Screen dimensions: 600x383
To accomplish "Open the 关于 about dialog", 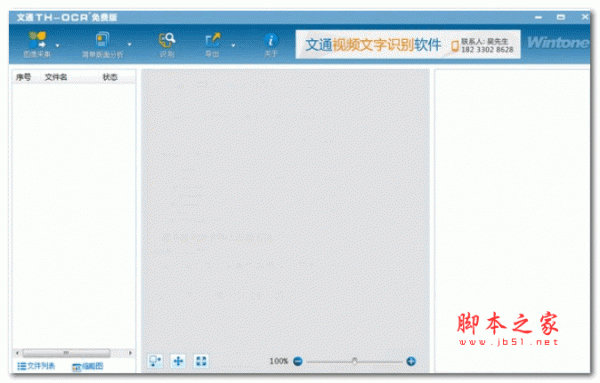I will point(271,45).
